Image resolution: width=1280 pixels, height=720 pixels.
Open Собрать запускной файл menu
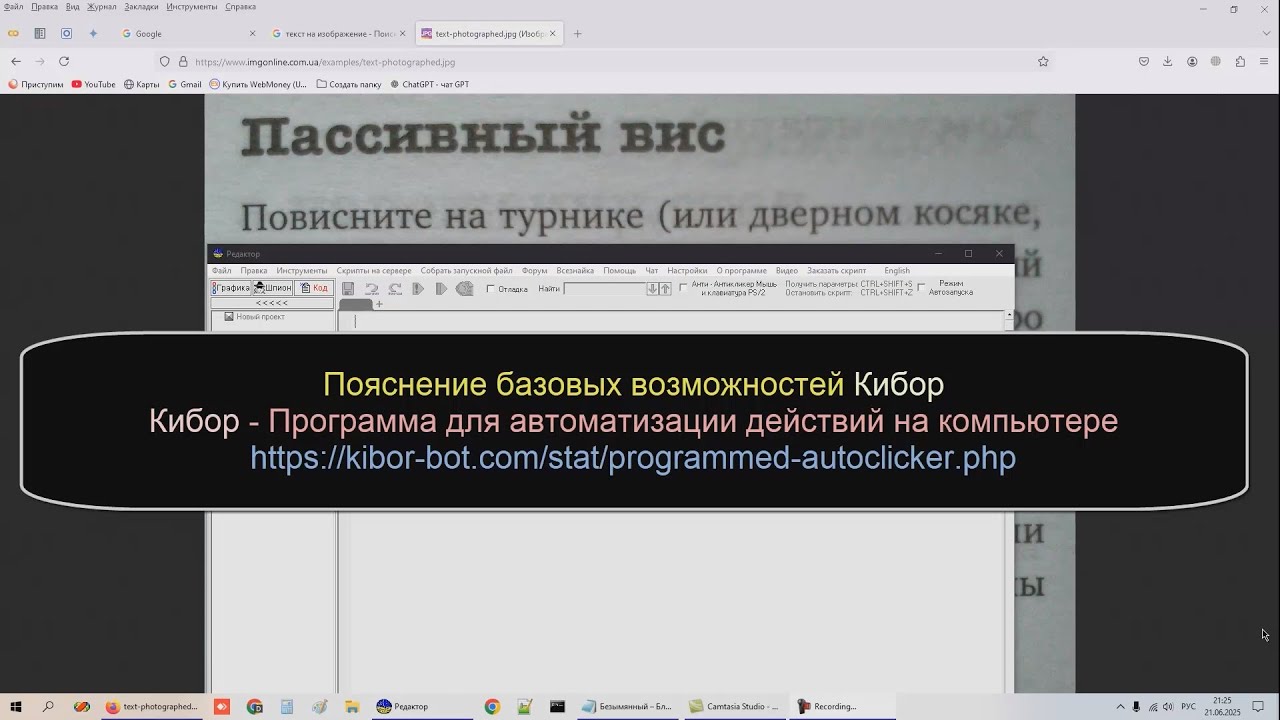click(466, 270)
